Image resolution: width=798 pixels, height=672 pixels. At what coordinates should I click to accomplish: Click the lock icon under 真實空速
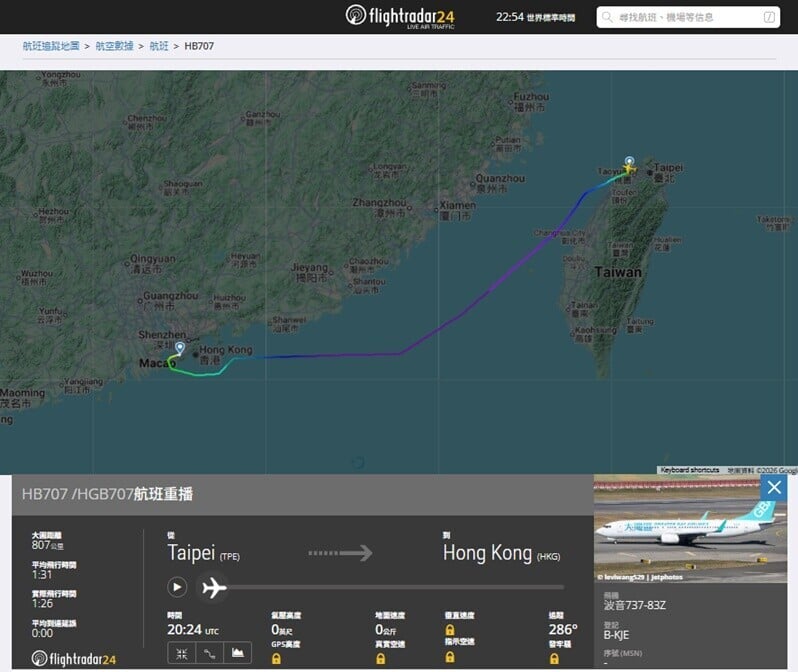point(380,659)
